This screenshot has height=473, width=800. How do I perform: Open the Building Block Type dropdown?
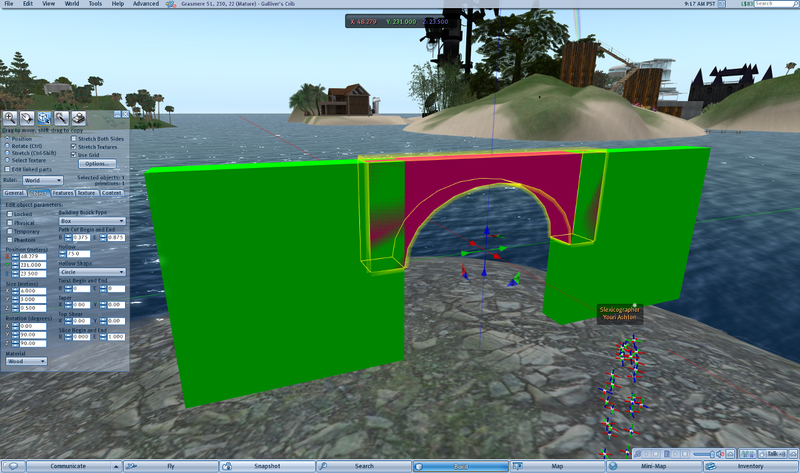pyautogui.click(x=92, y=221)
